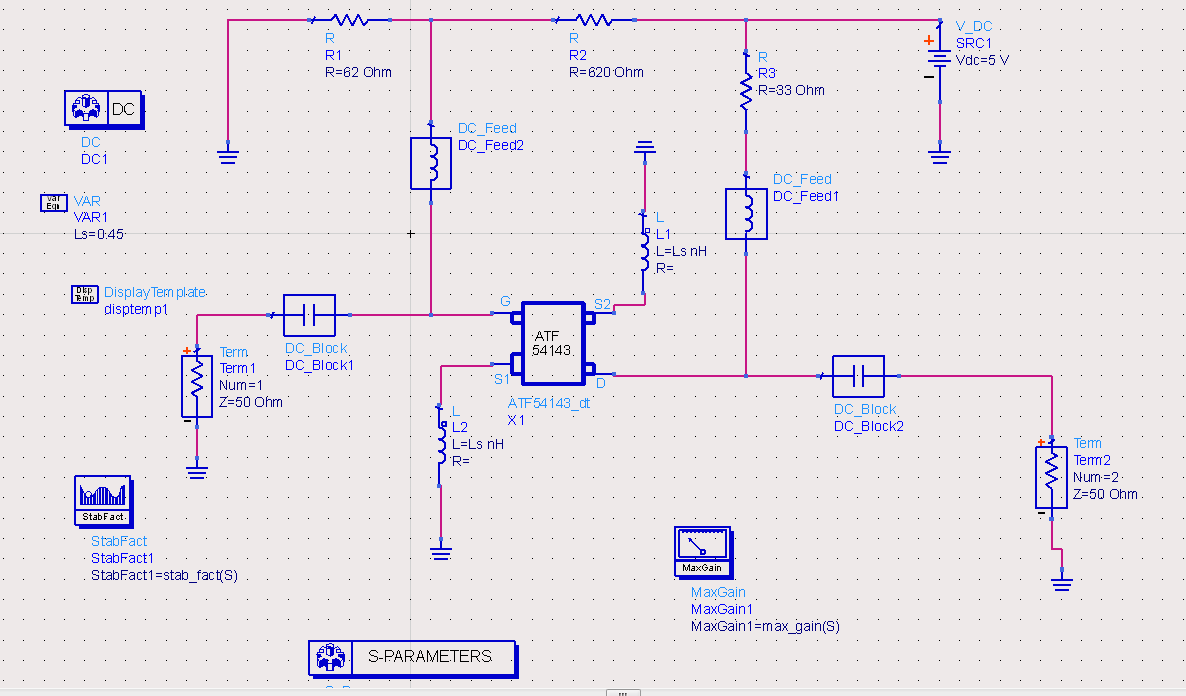Screen dimensions: 1186x696
Task: Select the R2 resistor symbol
Action: (x=594, y=20)
